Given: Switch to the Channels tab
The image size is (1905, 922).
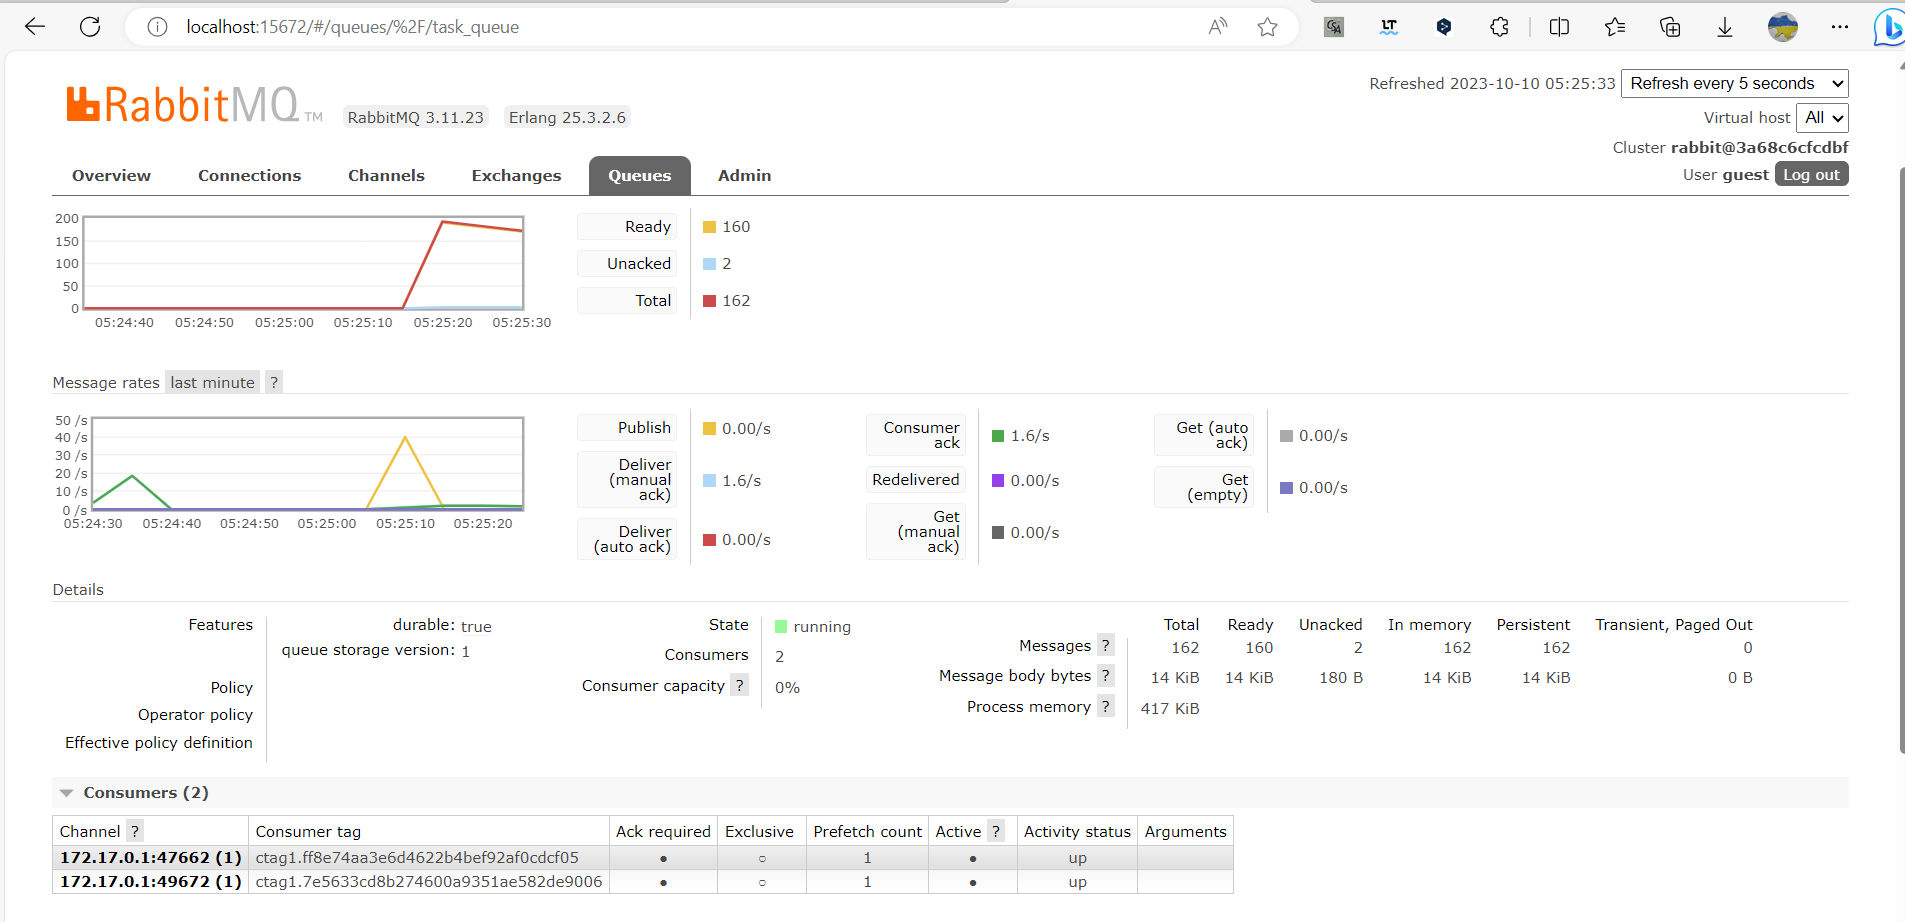Looking at the screenshot, I should [386, 175].
